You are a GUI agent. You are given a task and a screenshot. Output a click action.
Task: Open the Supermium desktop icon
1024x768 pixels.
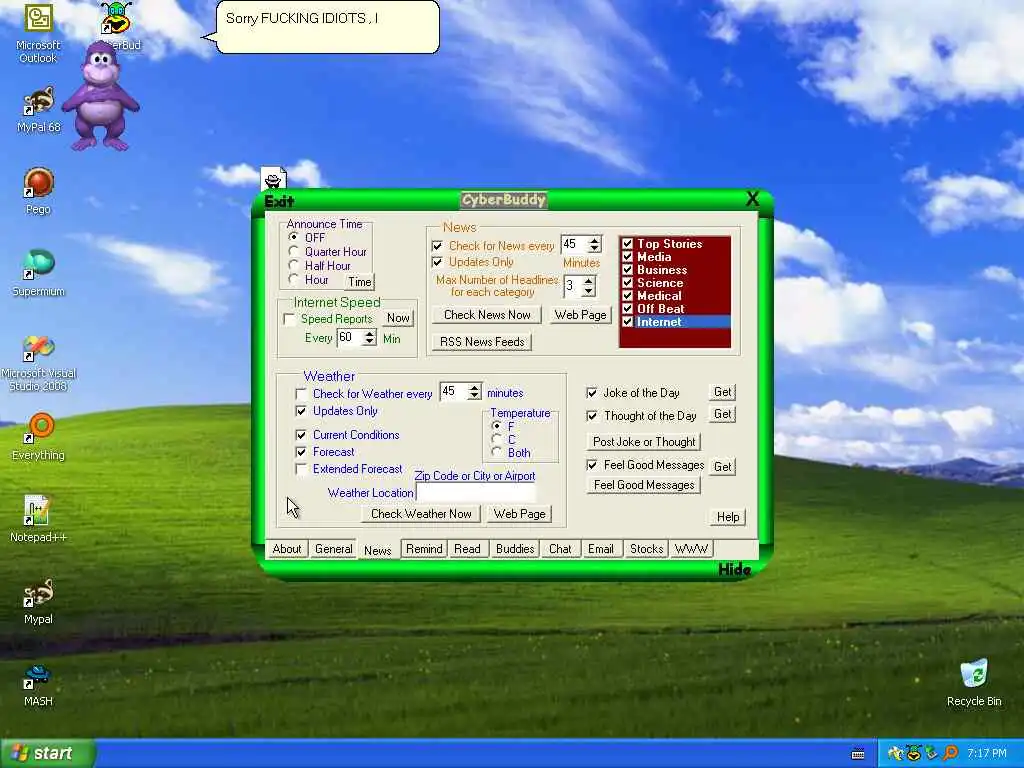38,273
